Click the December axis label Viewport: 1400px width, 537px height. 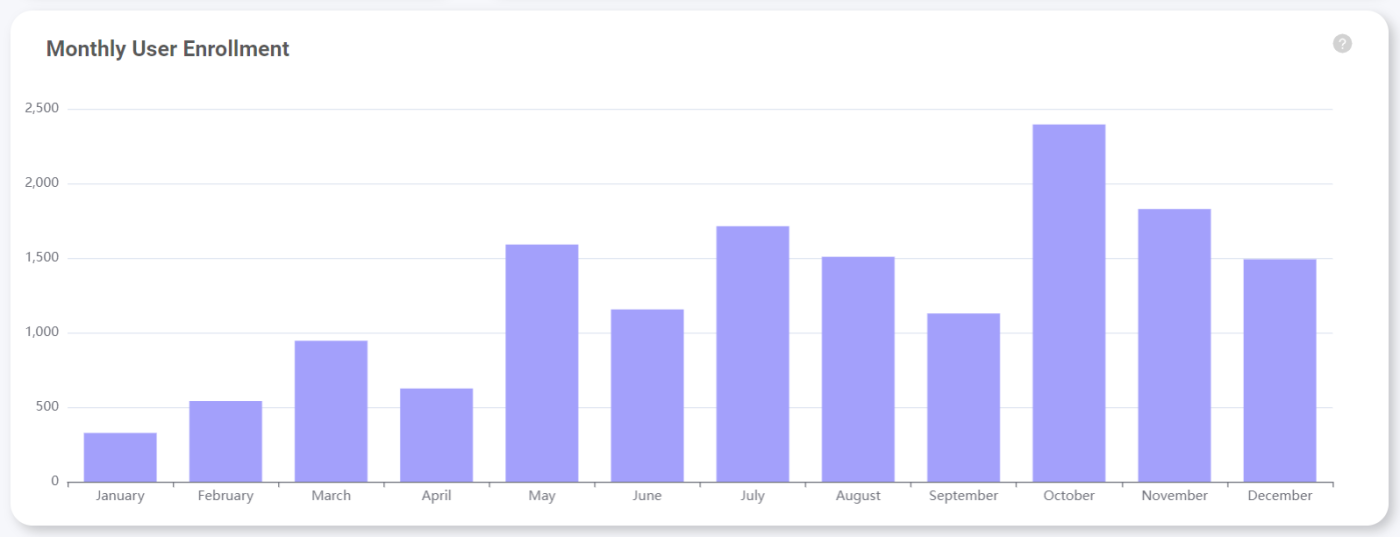tap(1280, 496)
